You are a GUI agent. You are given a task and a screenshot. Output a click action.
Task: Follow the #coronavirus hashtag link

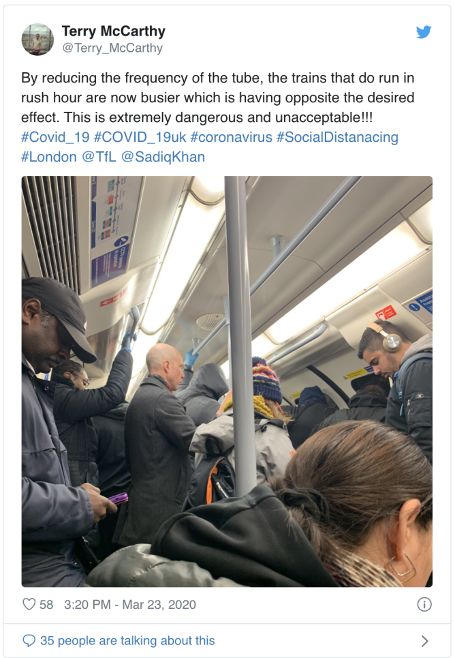click(x=231, y=137)
